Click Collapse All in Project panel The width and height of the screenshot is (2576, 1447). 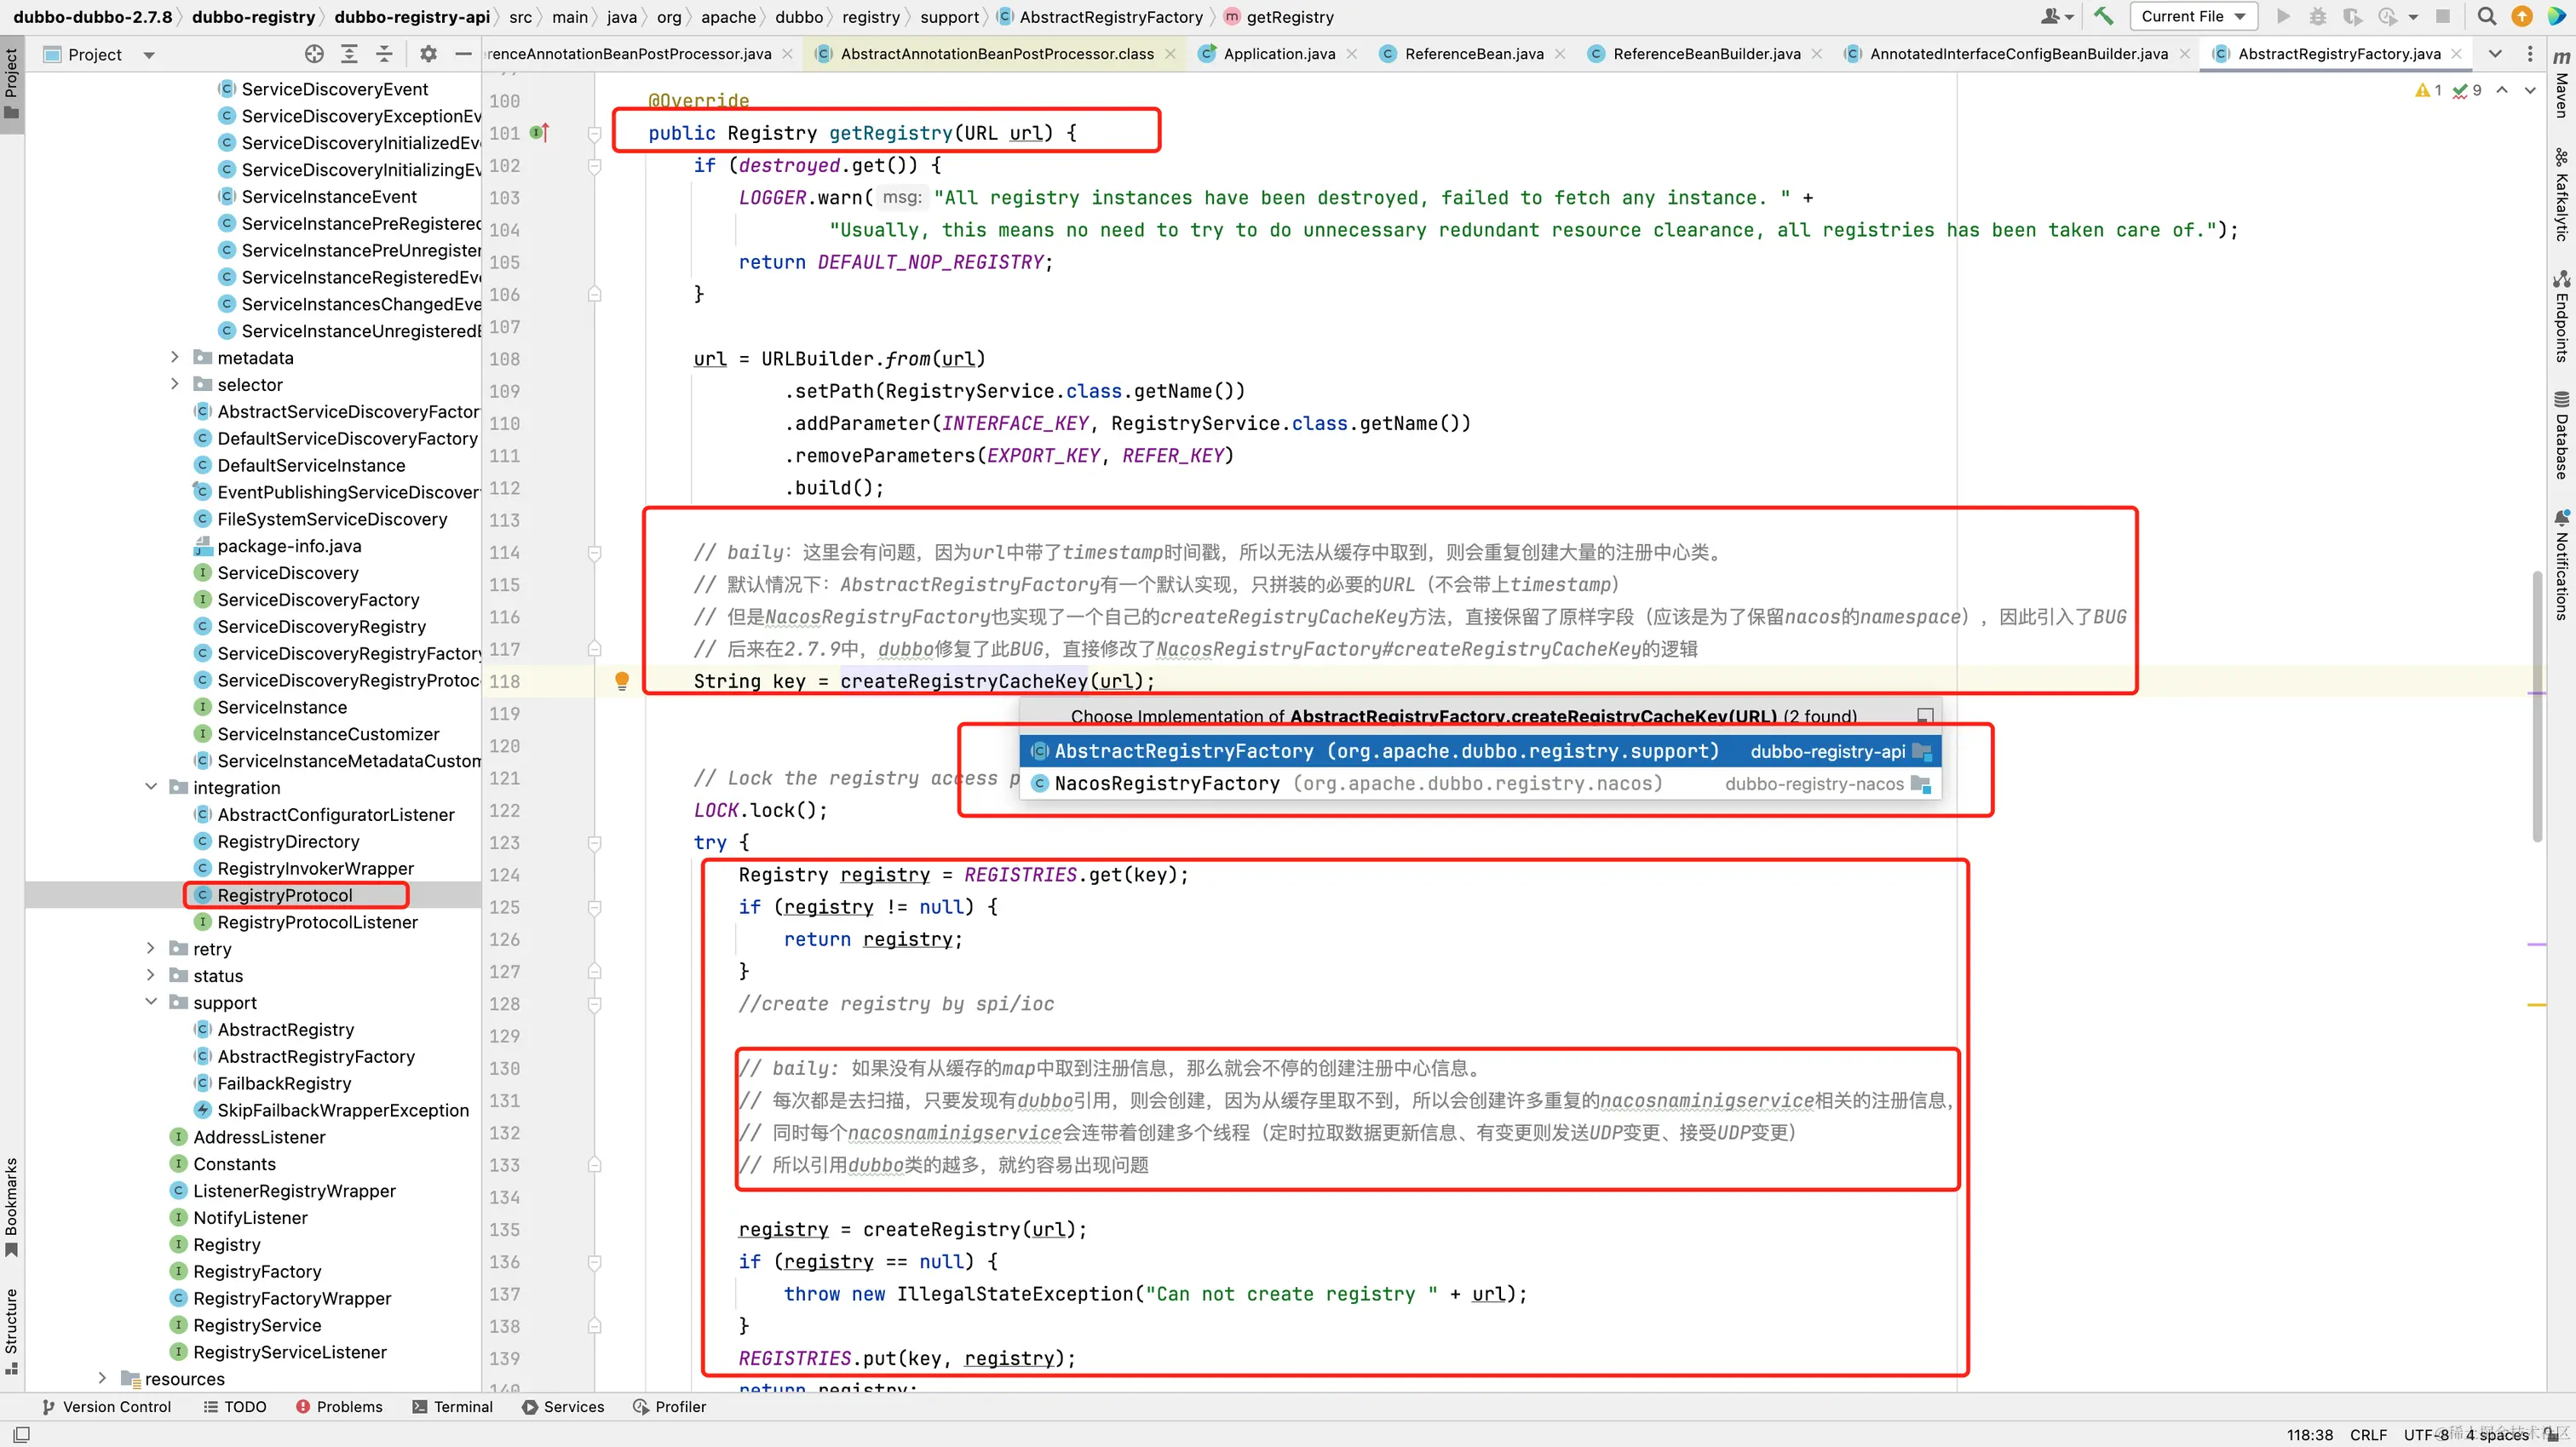pyautogui.click(x=384, y=54)
